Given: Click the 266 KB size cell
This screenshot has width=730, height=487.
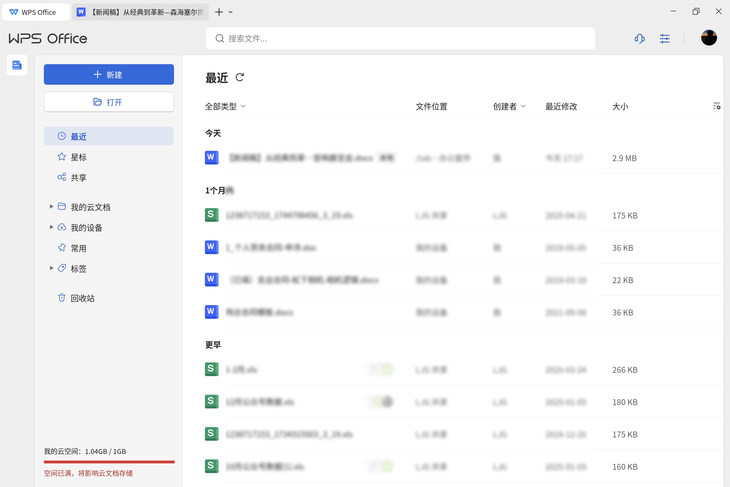Looking at the screenshot, I should (625, 370).
